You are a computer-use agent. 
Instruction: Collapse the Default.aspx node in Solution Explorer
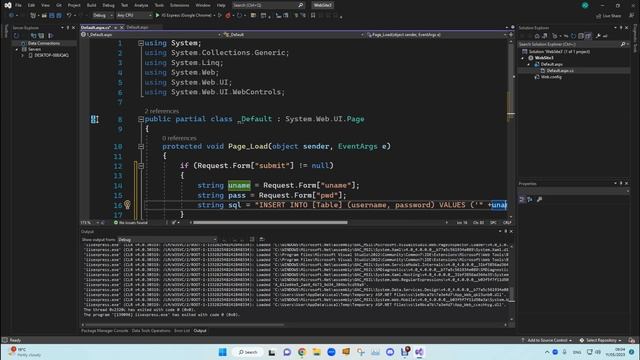529,64
